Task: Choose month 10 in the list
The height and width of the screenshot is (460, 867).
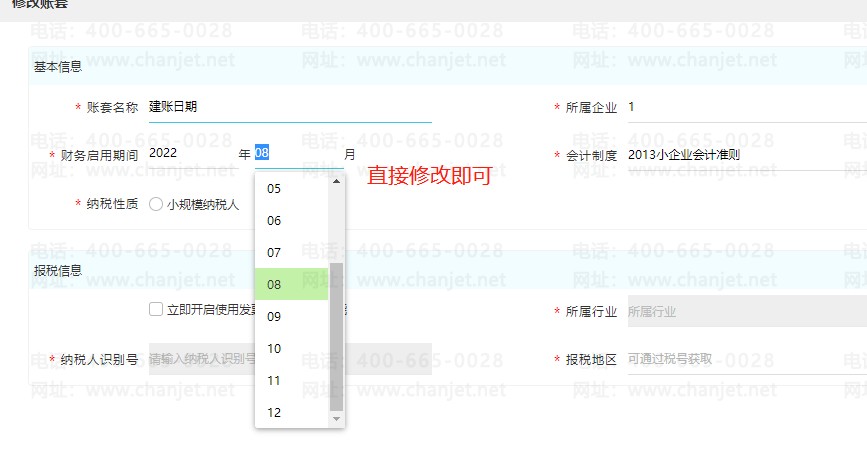Action: pyautogui.click(x=291, y=348)
